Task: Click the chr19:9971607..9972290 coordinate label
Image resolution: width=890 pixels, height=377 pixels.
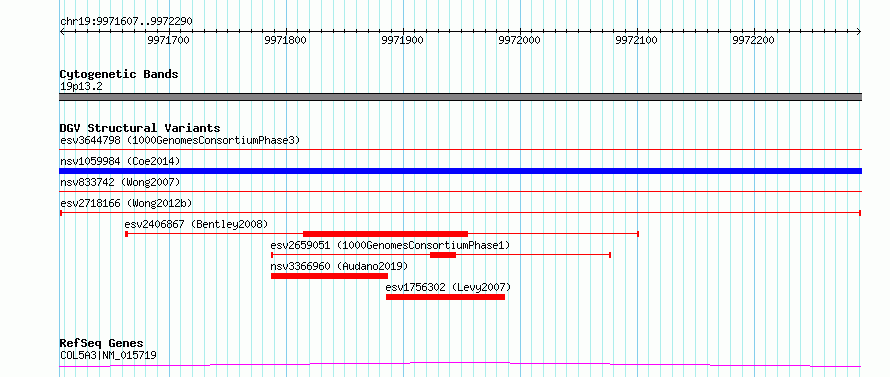Action: coord(126,22)
